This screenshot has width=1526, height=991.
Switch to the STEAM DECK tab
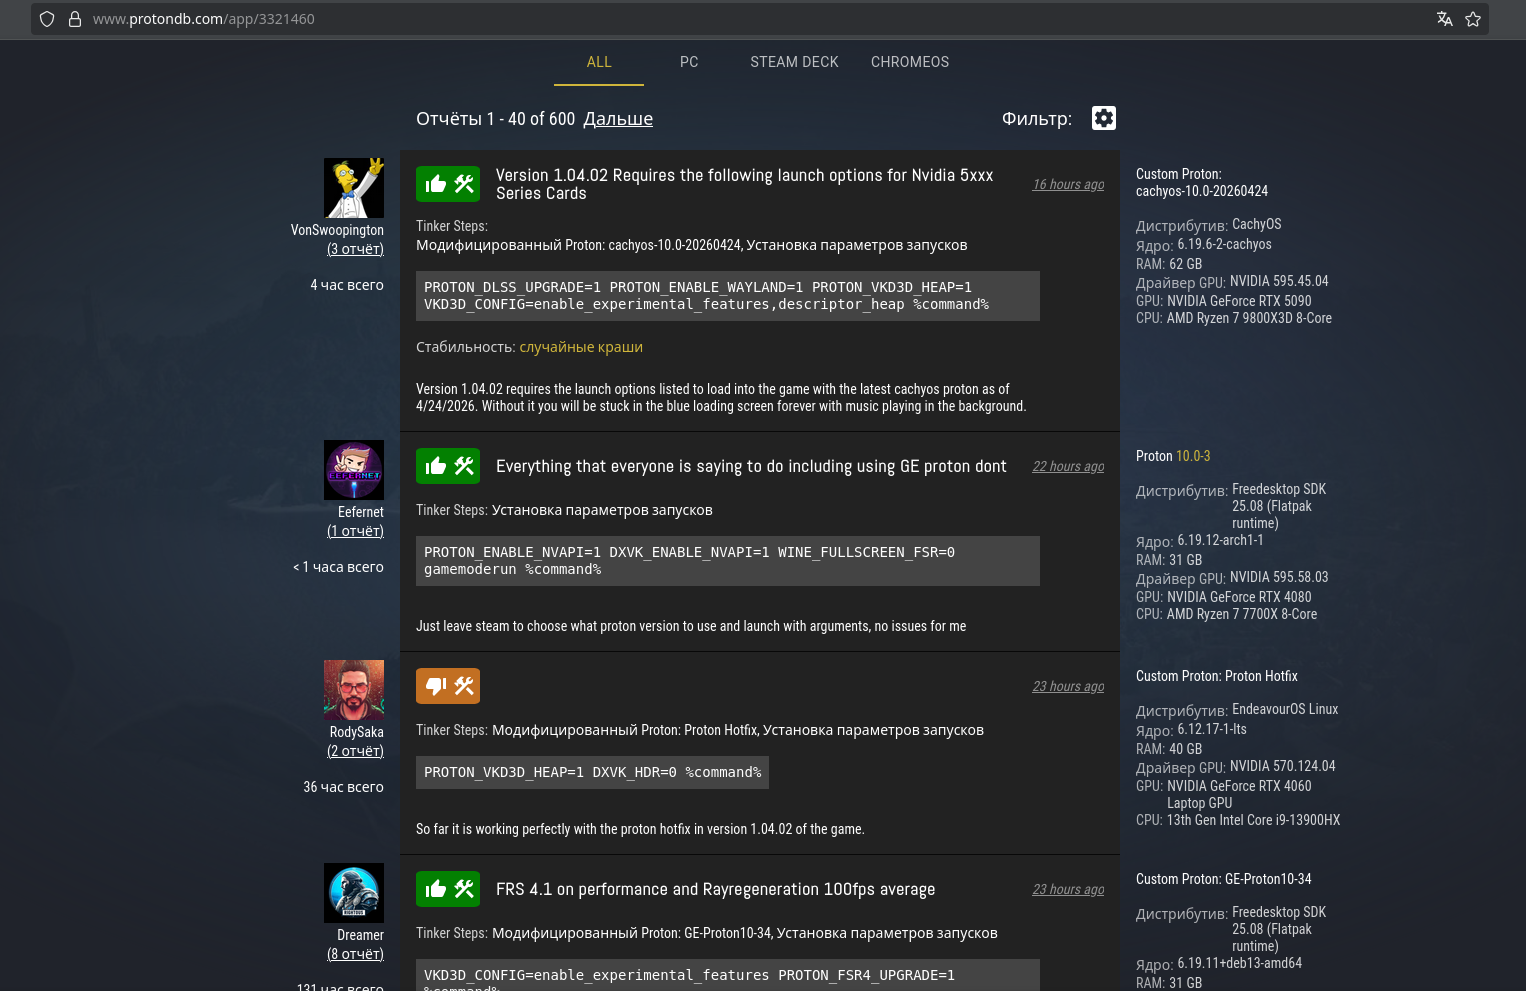click(x=794, y=62)
